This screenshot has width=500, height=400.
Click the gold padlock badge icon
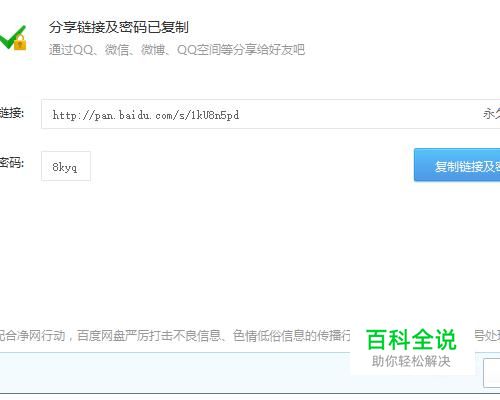[20, 43]
